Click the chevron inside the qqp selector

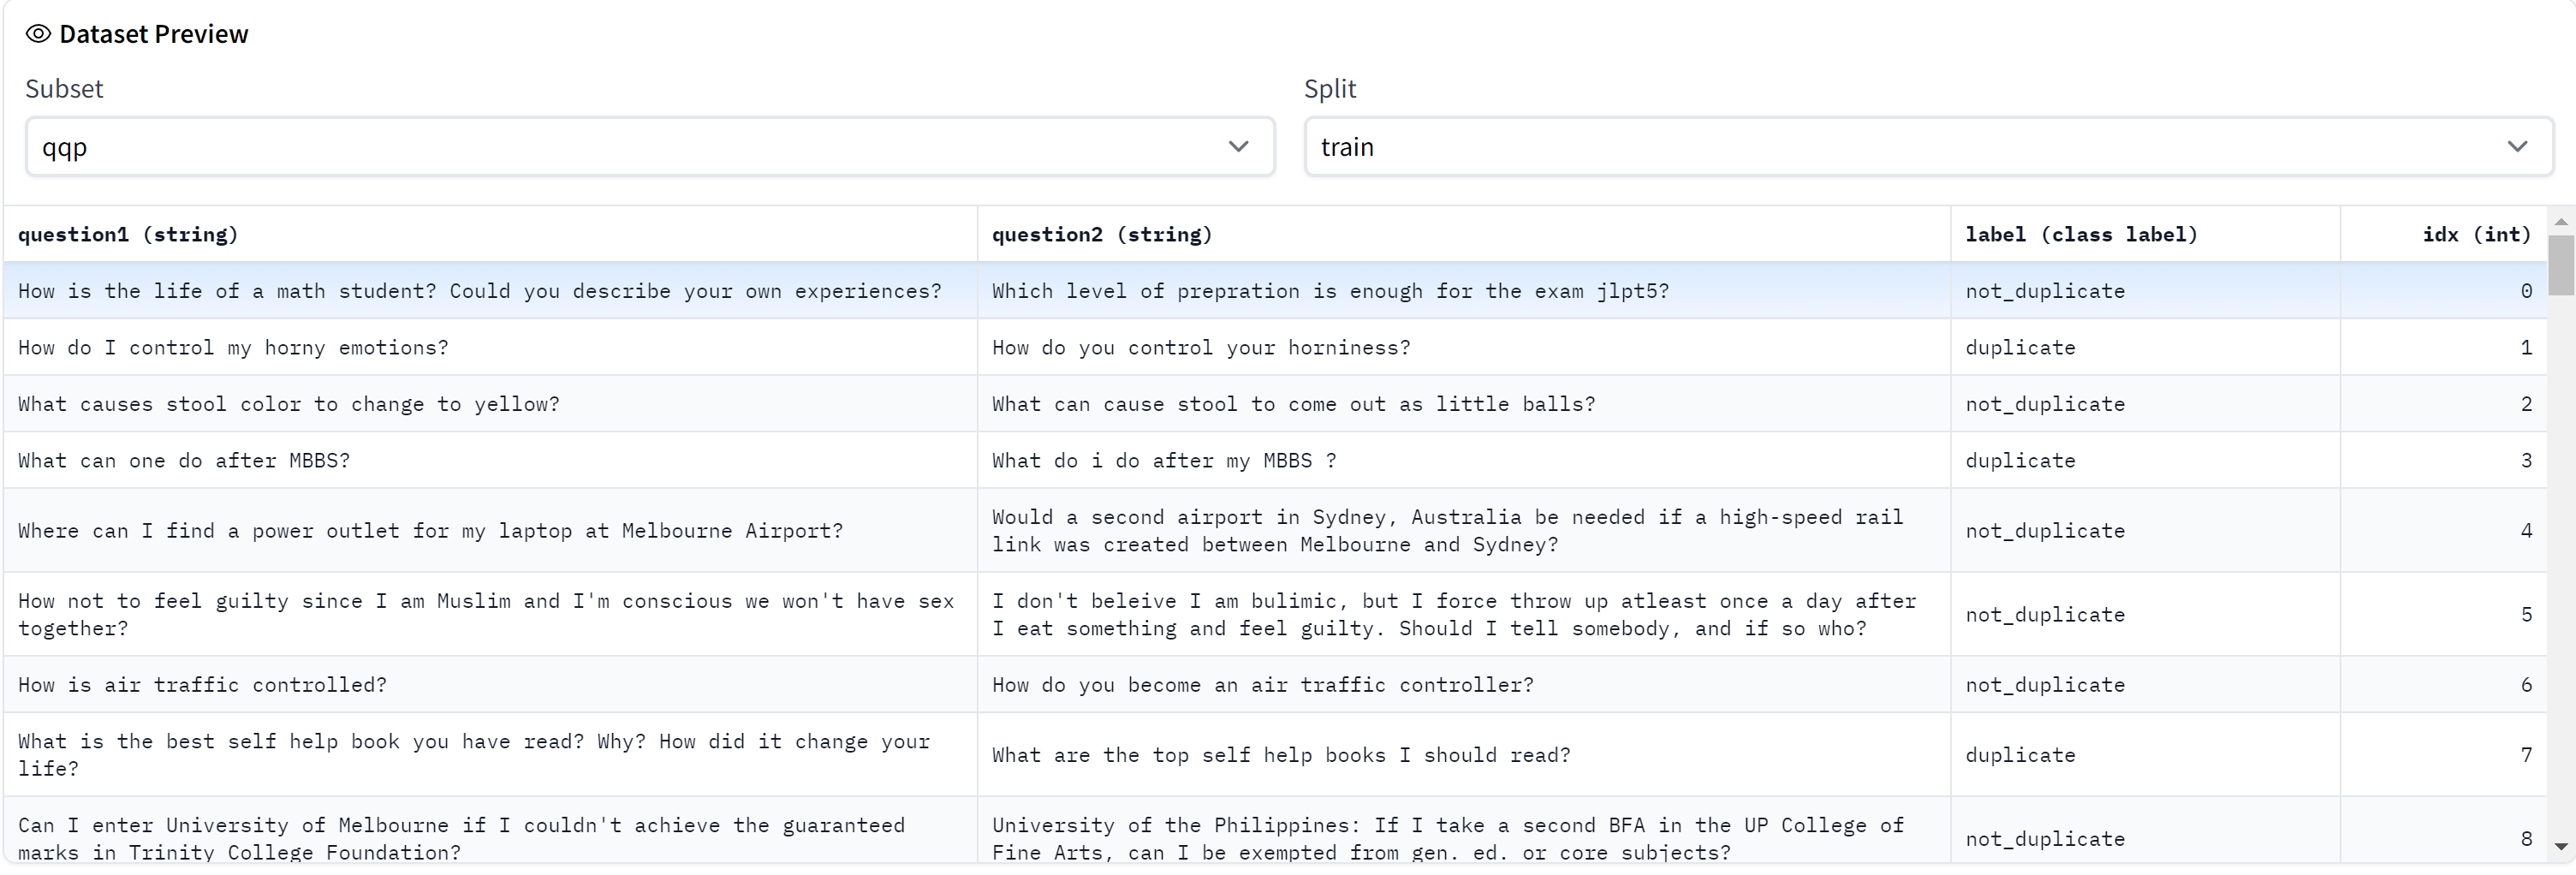[1238, 146]
